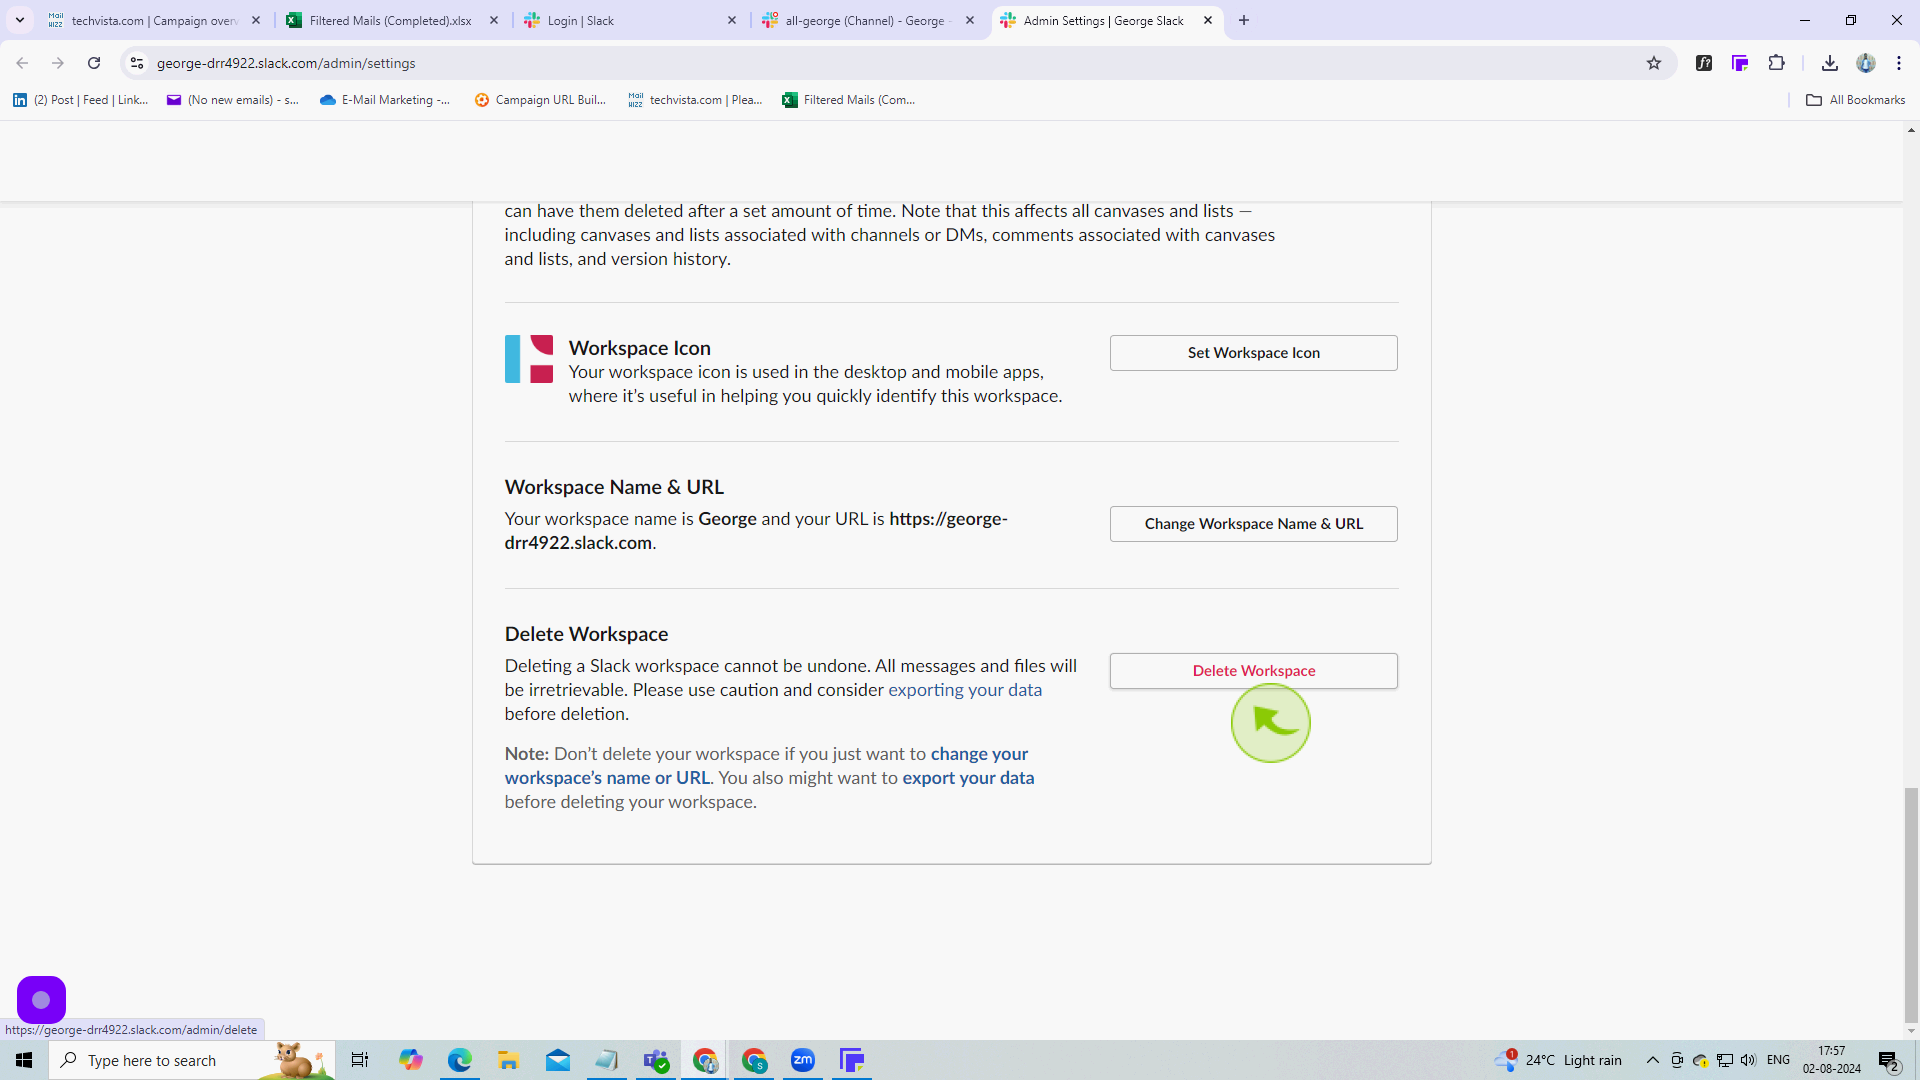1920x1080 pixels.
Task: Open Microsoft Teams from taskbar
Action: pos(656,1060)
